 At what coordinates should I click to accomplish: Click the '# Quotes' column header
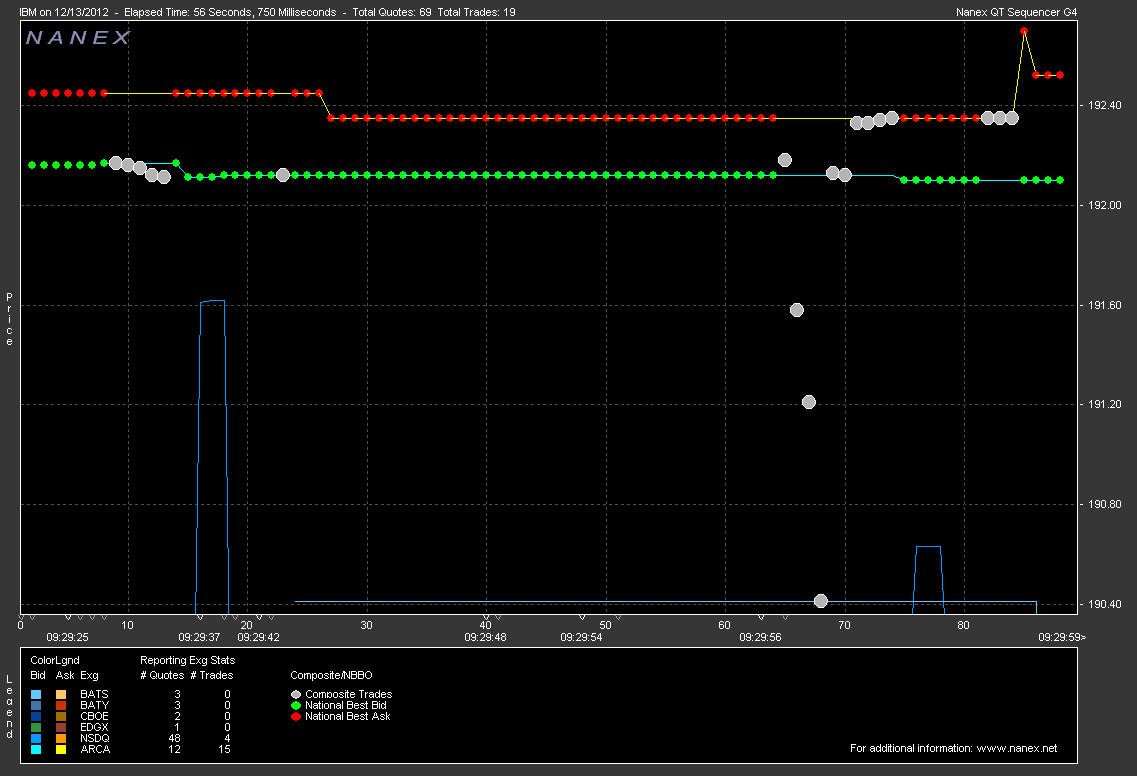coord(162,675)
